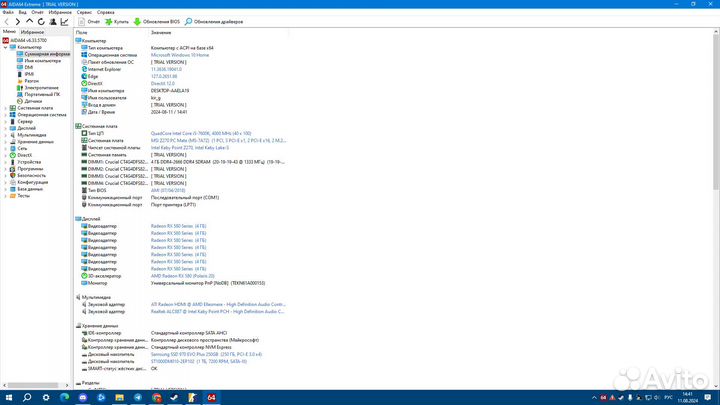Open the notification center in the taskbar
This screenshot has width=720, height=405.
tap(708, 398)
